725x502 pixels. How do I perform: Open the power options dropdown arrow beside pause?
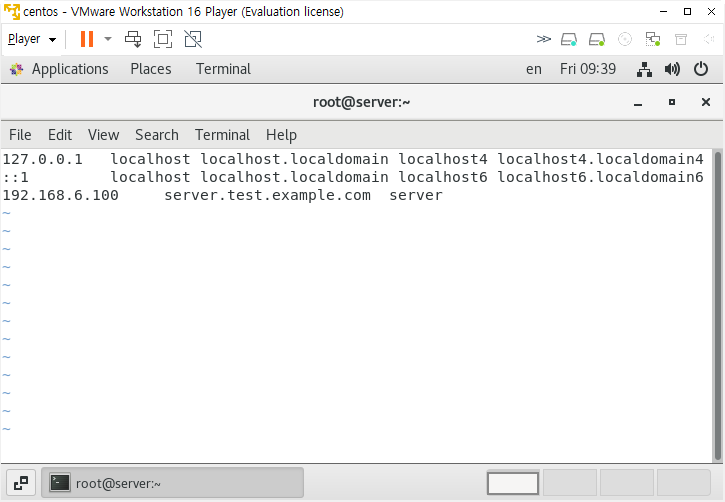[x=108, y=39]
